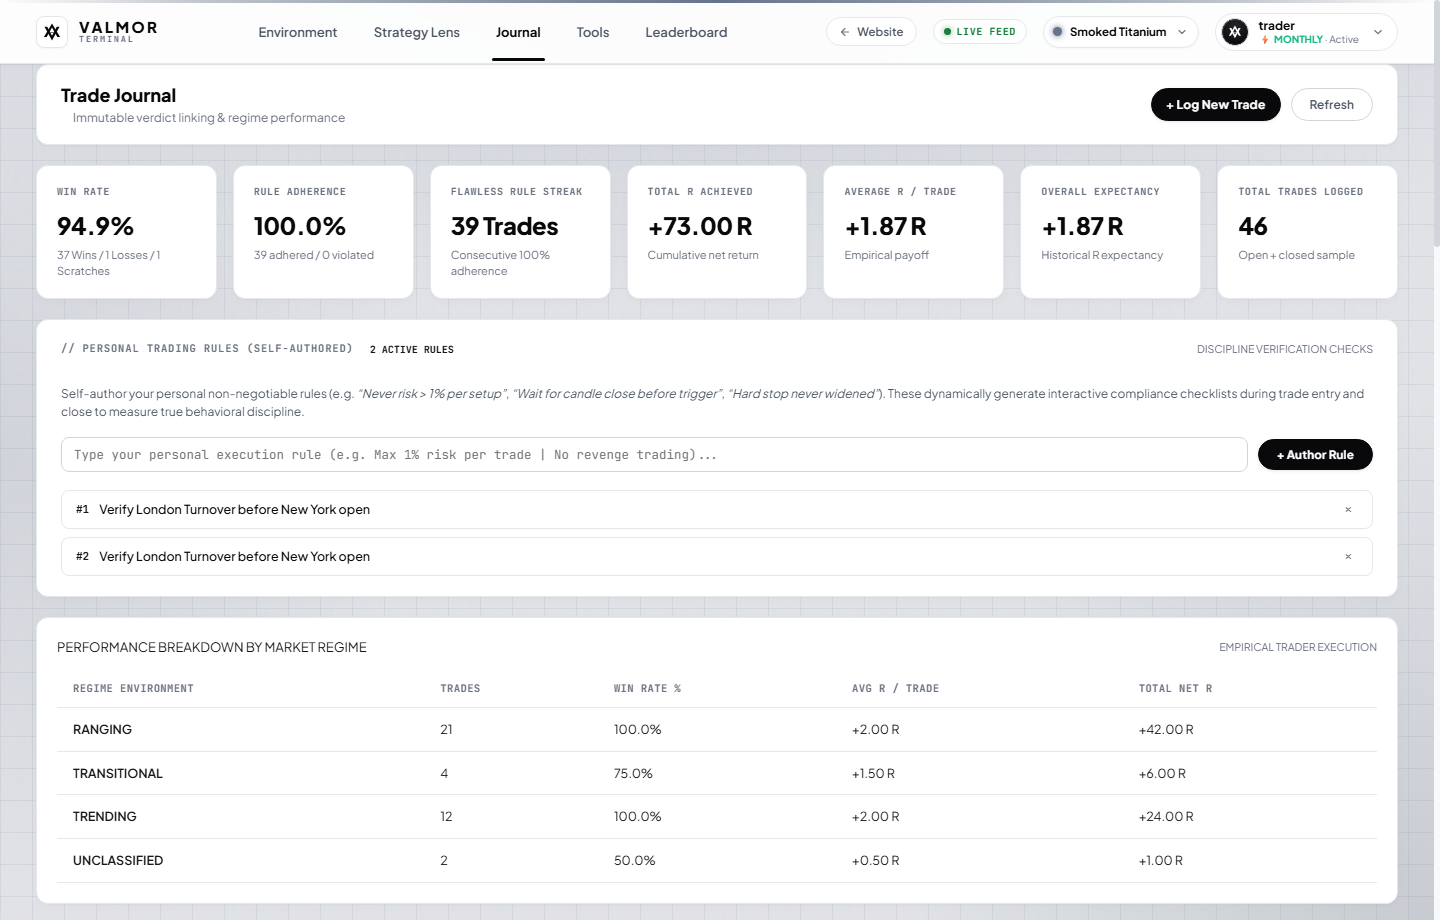Click the Trade Journal heading
The height and width of the screenshot is (920, 1440).
click(118, 96)
